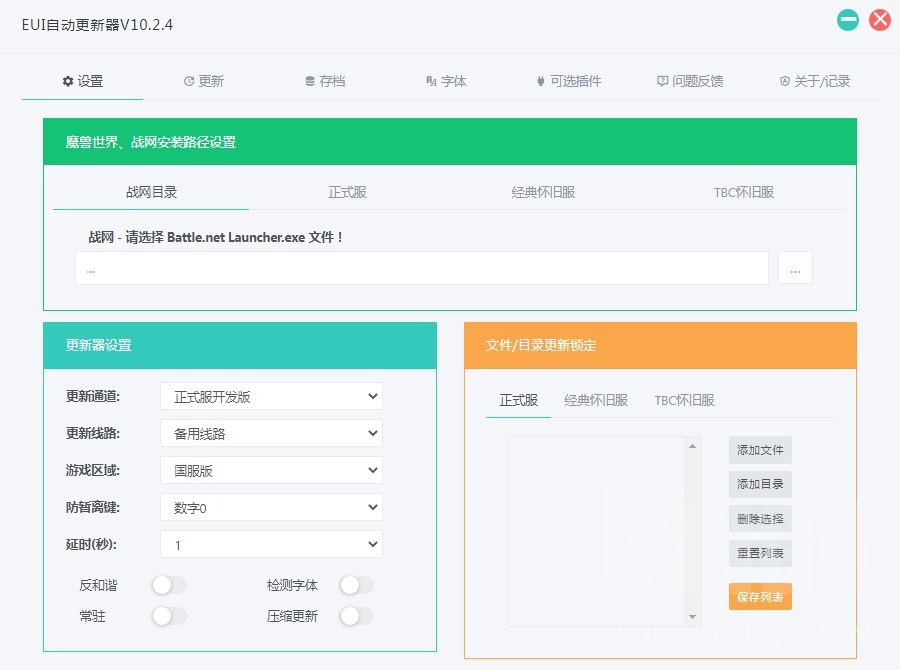Open the 更新通道 dropdown showing 正式服开发版
Screen dimensions: 900x670
click(270, 396)
